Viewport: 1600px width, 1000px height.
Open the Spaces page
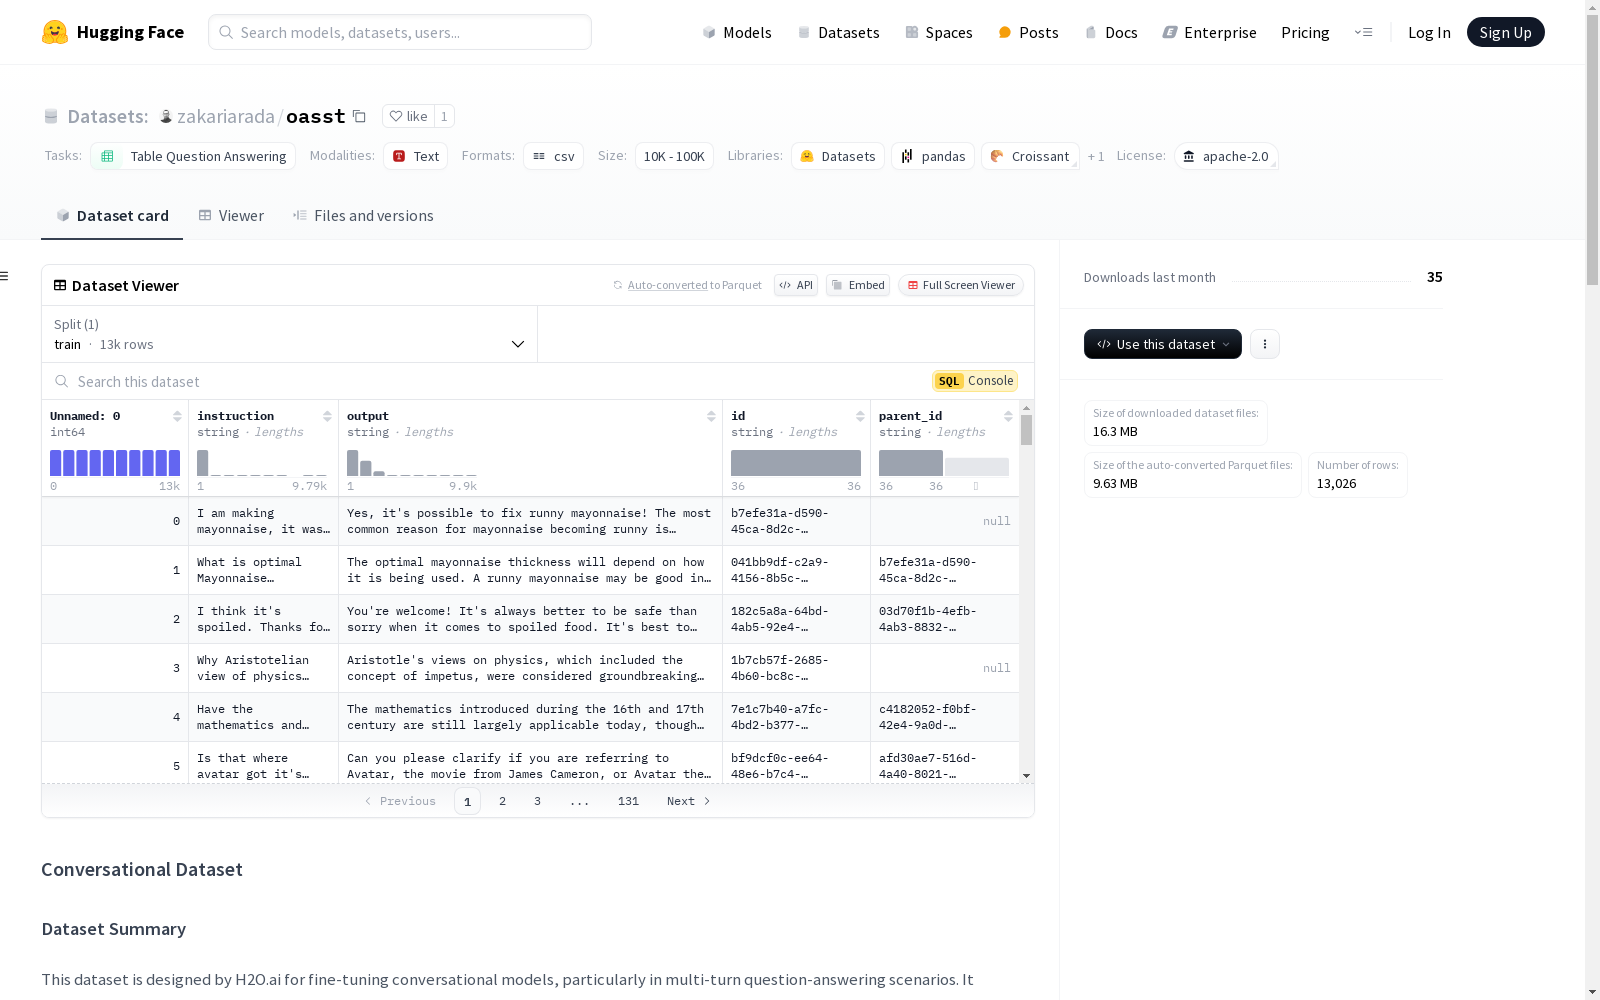pos(939,32)
